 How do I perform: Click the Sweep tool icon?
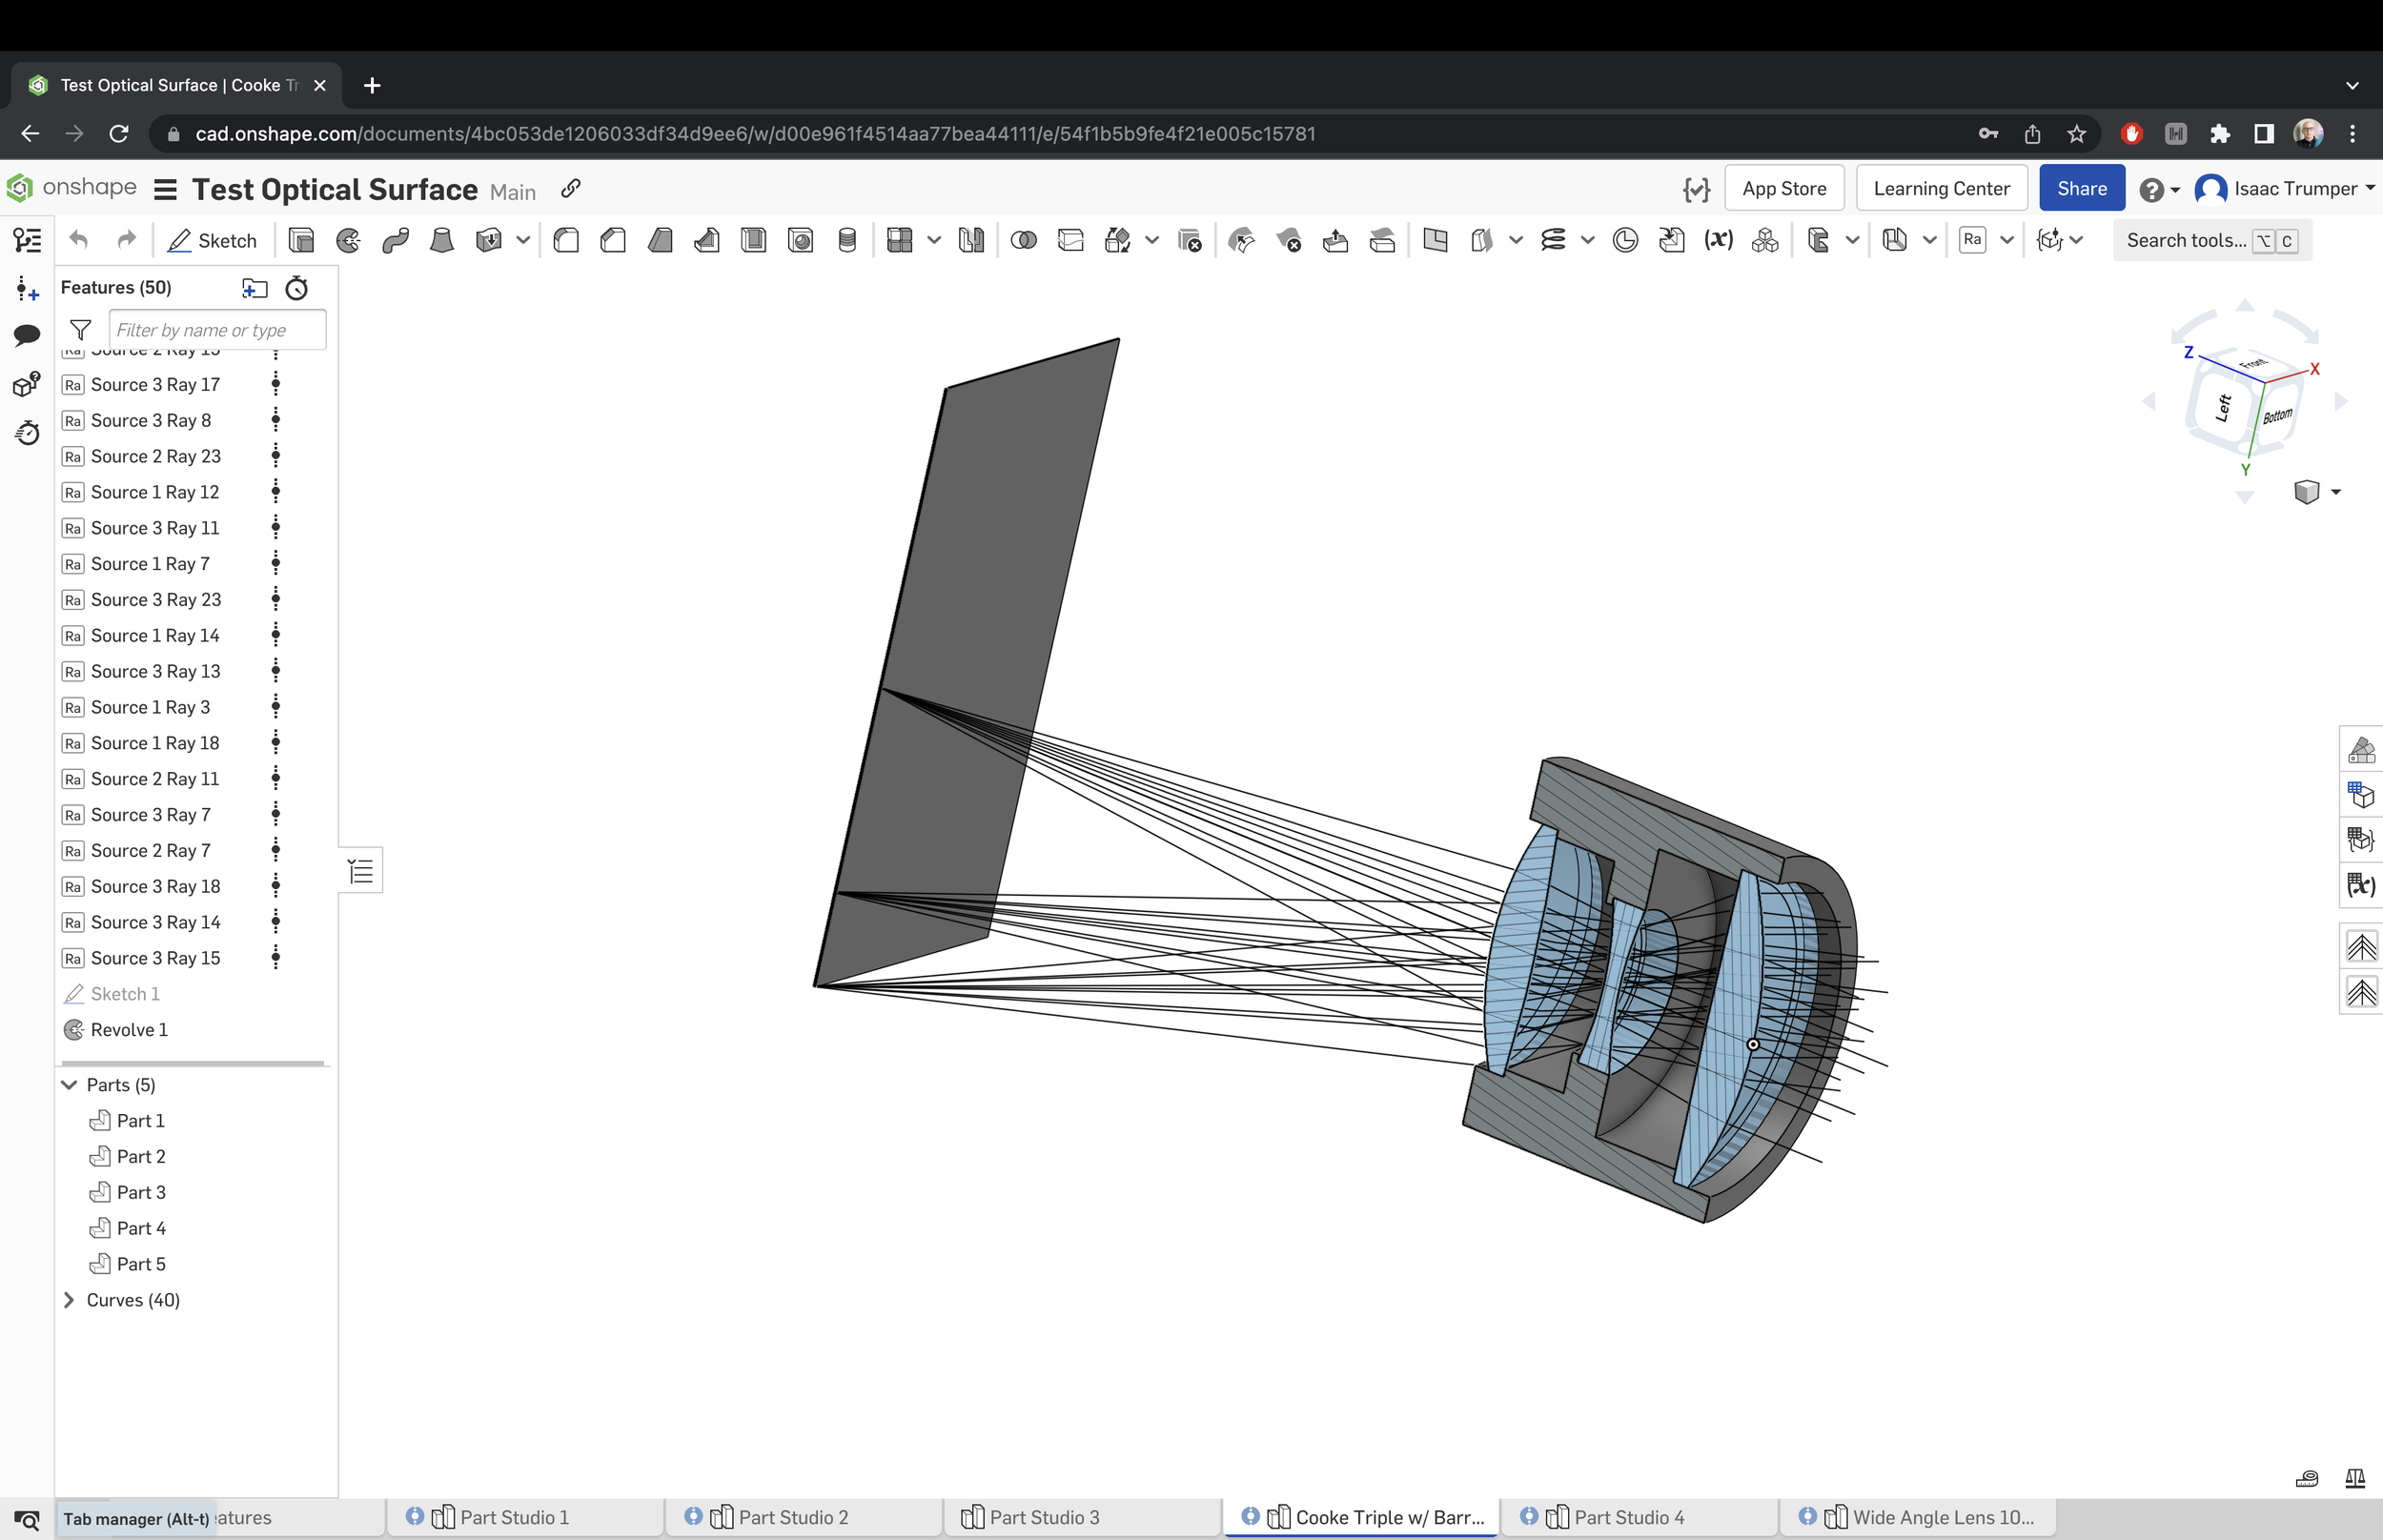click(x=395, y=240)
